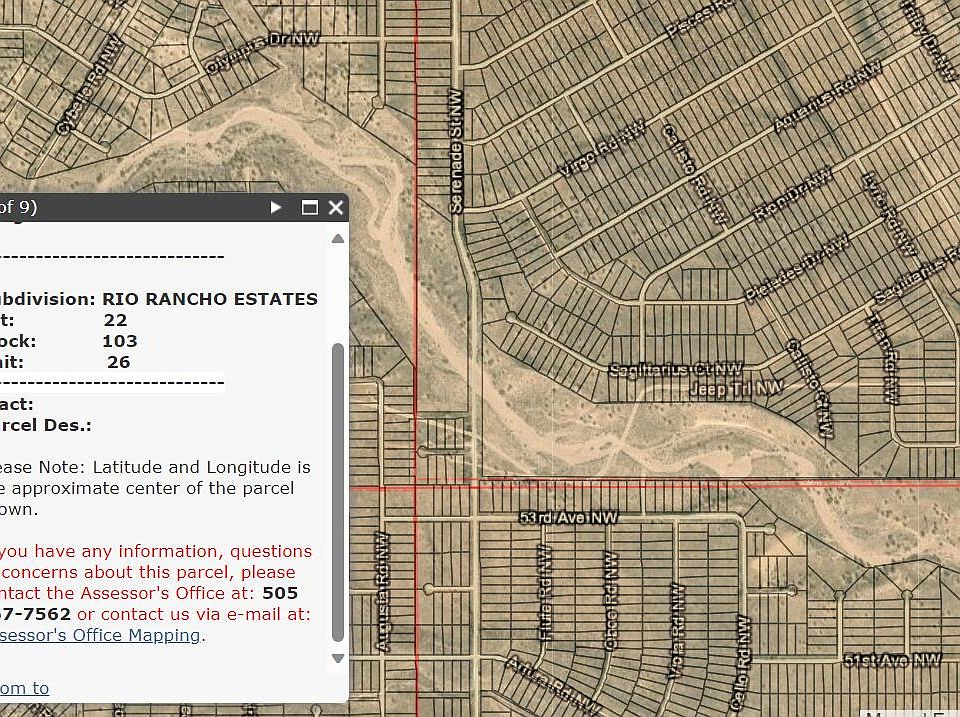Select unit value 26
The image size is (960, 717).
(119, 362)
